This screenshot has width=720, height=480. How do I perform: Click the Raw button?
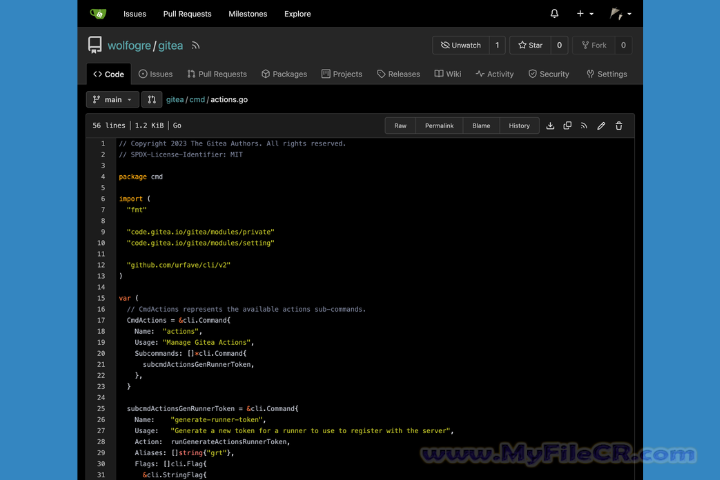[400, 126]
